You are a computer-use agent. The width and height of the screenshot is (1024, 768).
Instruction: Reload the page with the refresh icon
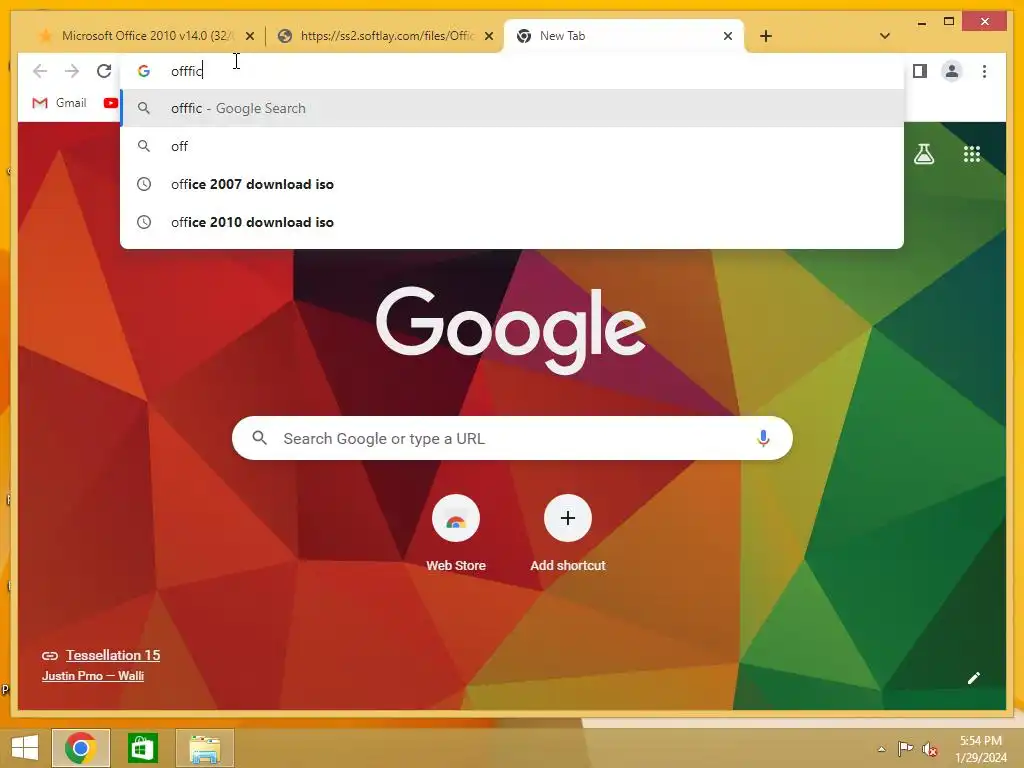pyautogui.click(x=104, y=71)
